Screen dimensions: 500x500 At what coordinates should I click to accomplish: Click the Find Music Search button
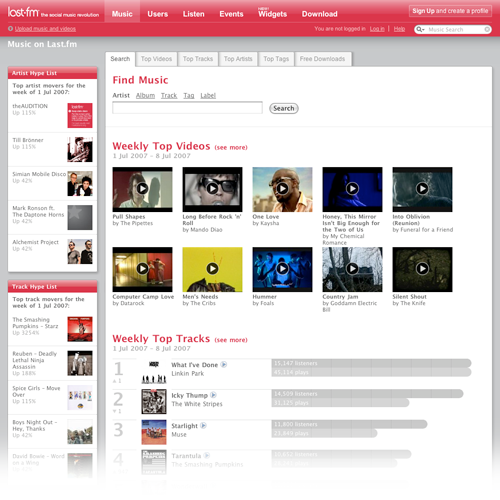(x=284, y=108)
